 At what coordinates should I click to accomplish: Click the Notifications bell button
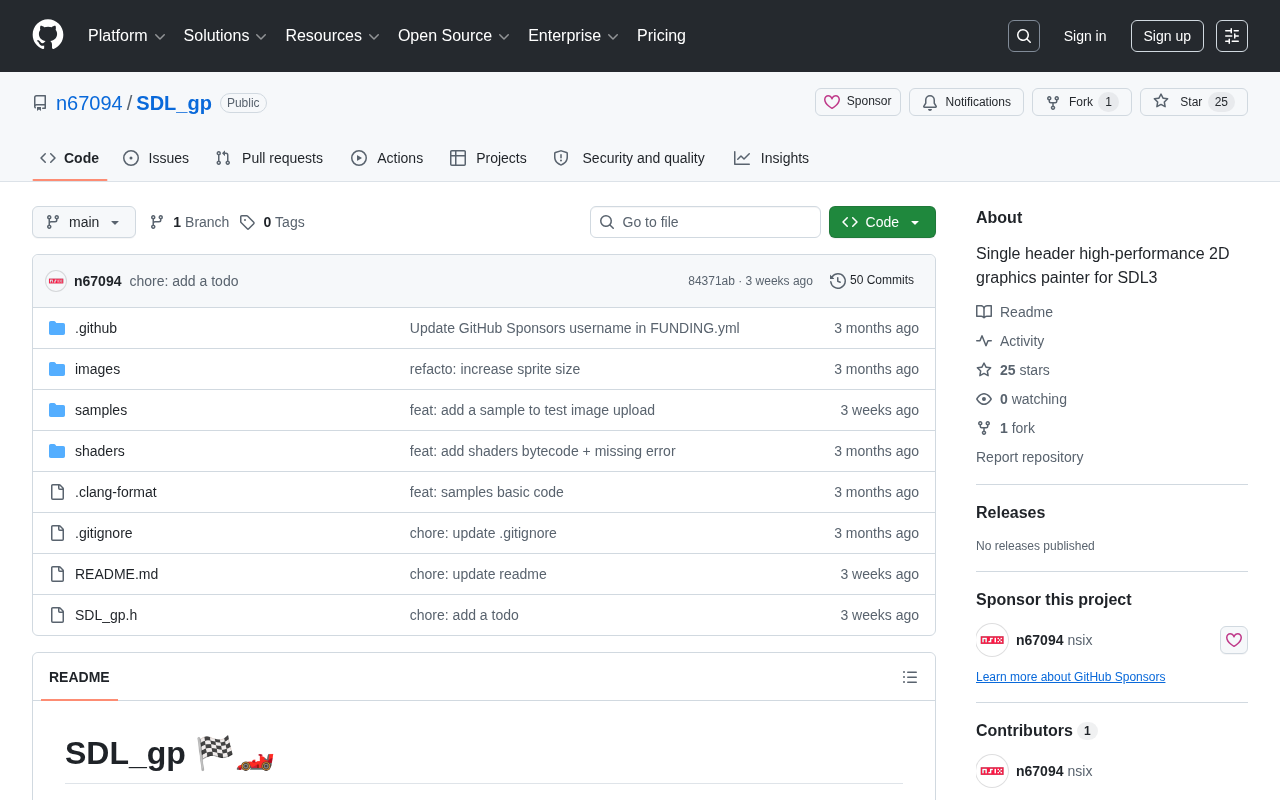tap(966, 102)
